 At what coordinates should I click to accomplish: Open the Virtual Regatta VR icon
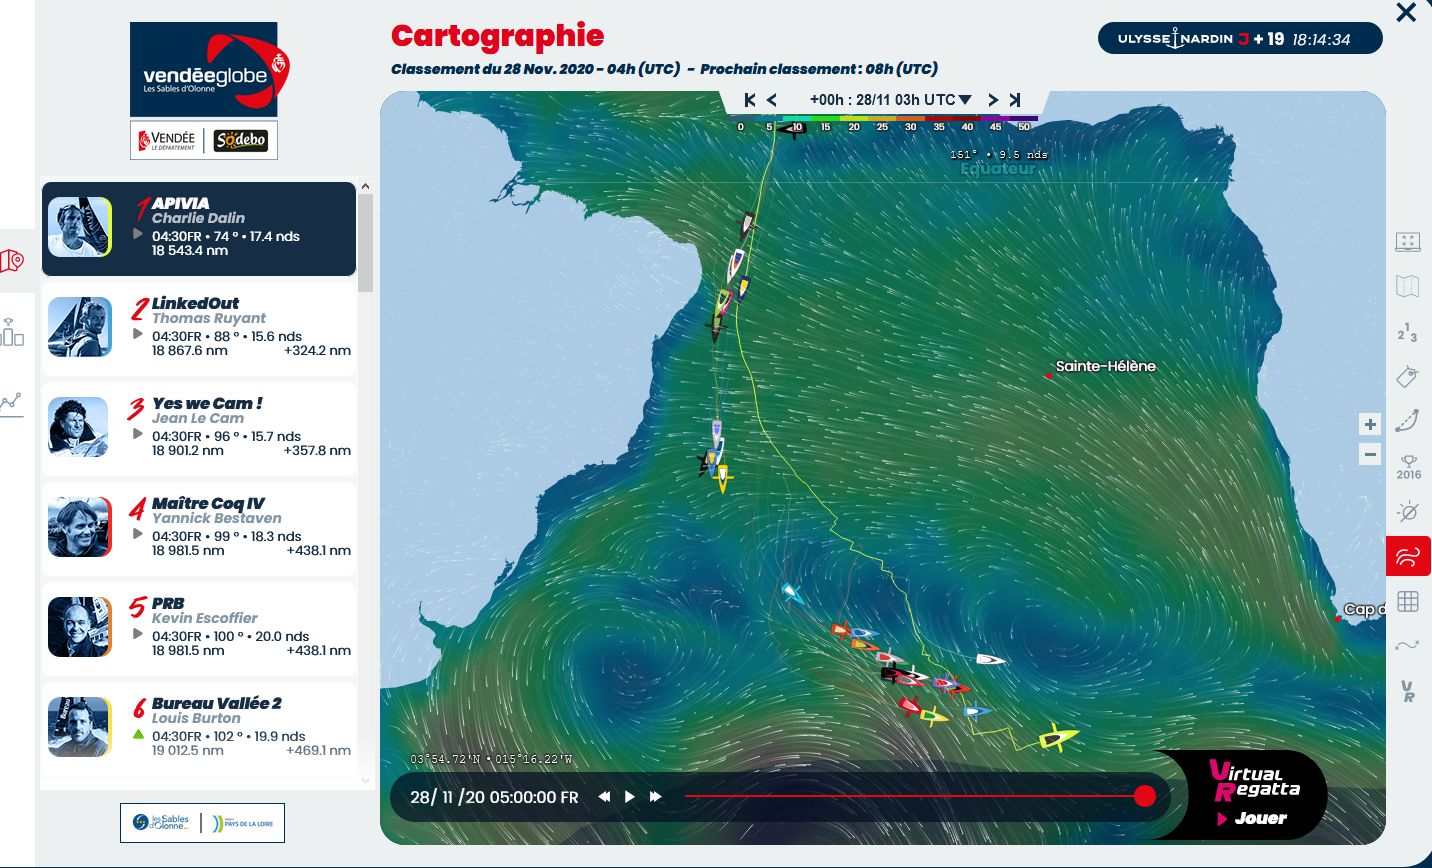[x=1408, y=690]
